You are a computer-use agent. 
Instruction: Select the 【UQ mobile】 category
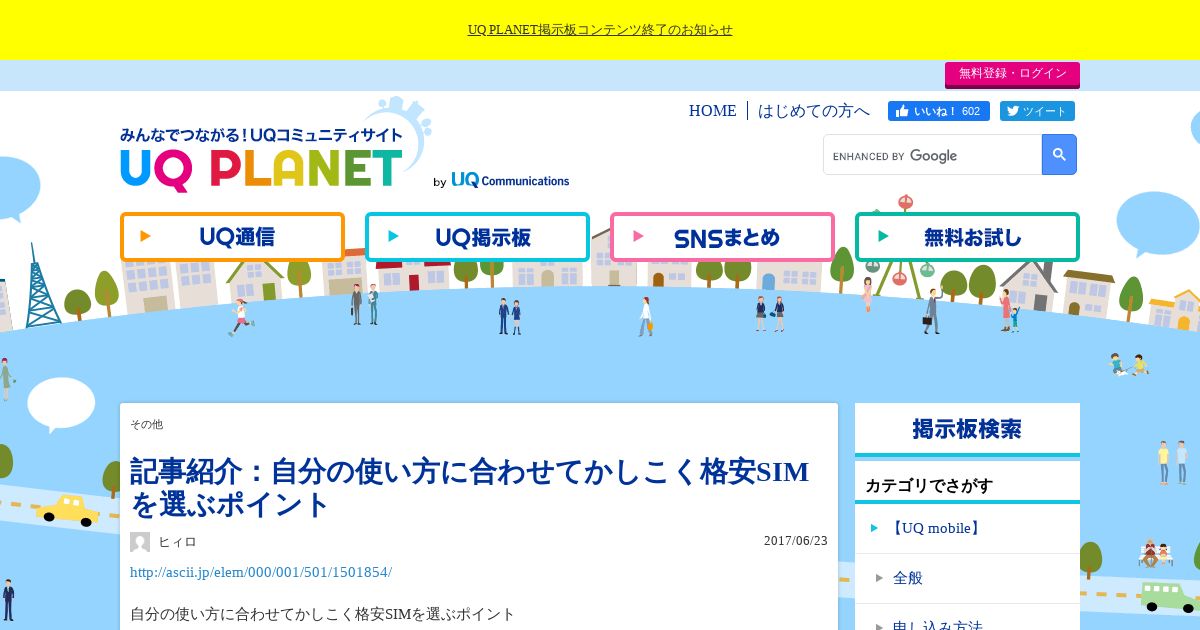936,528
